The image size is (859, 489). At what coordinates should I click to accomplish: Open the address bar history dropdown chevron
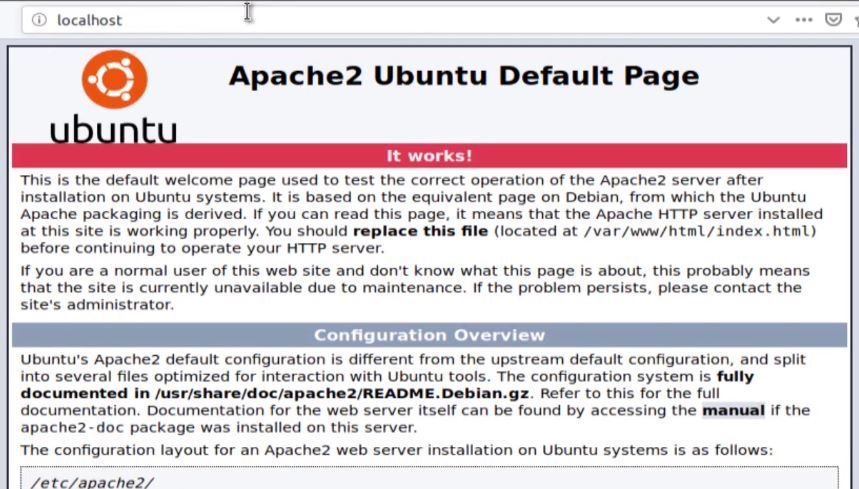click(x=773, y=20)
